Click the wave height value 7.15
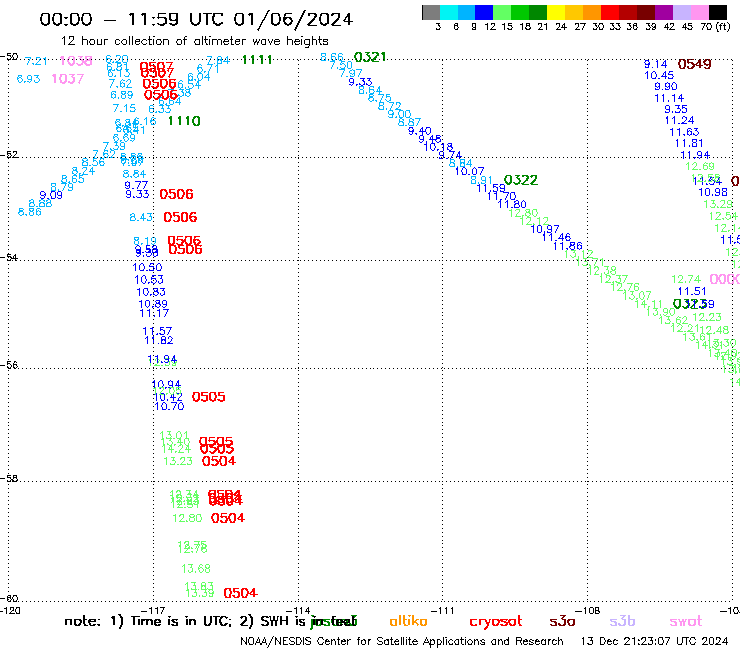This screenshot has width=740, height=650. point(124,108)
